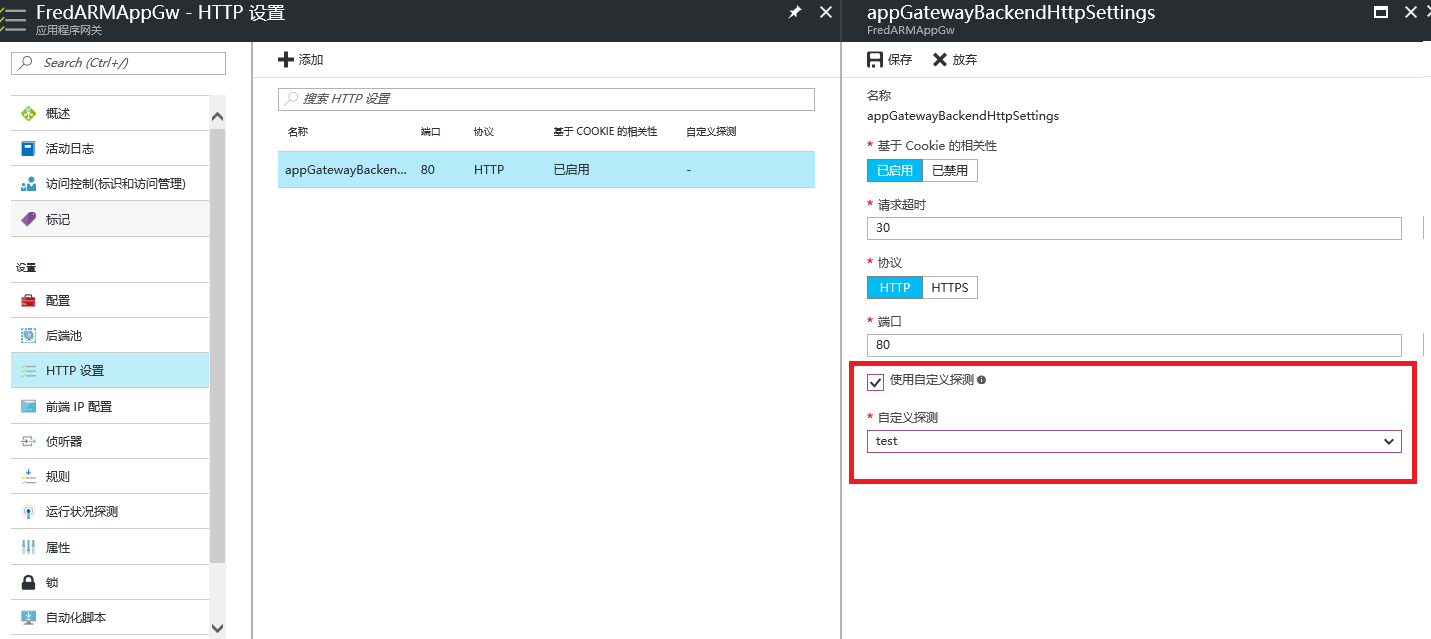Click the 保存 save disk icon
The height and width of the screenshot is (639, 1431).
coord(875,60)
